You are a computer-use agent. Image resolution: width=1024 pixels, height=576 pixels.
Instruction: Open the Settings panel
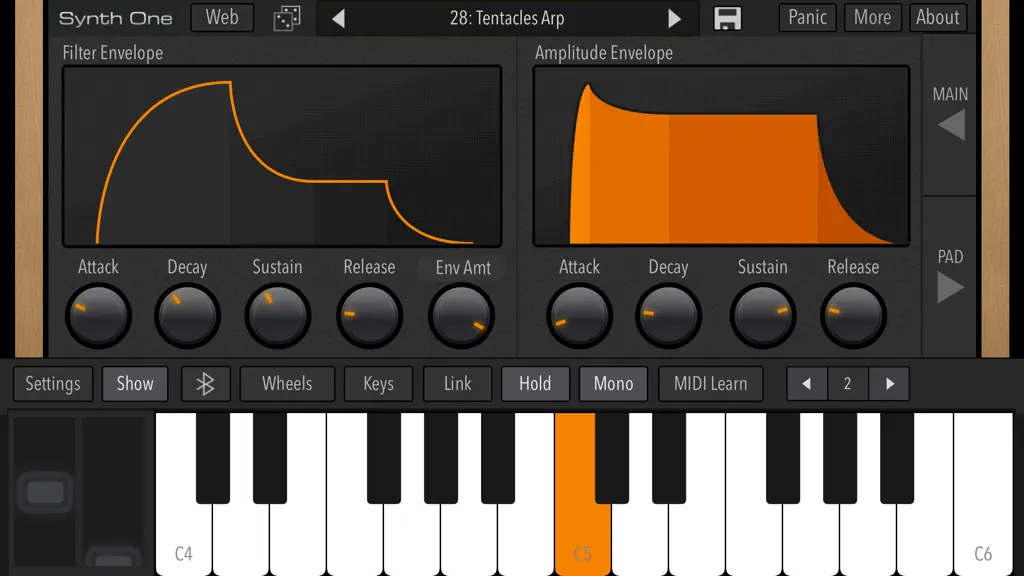coord(53,384)
